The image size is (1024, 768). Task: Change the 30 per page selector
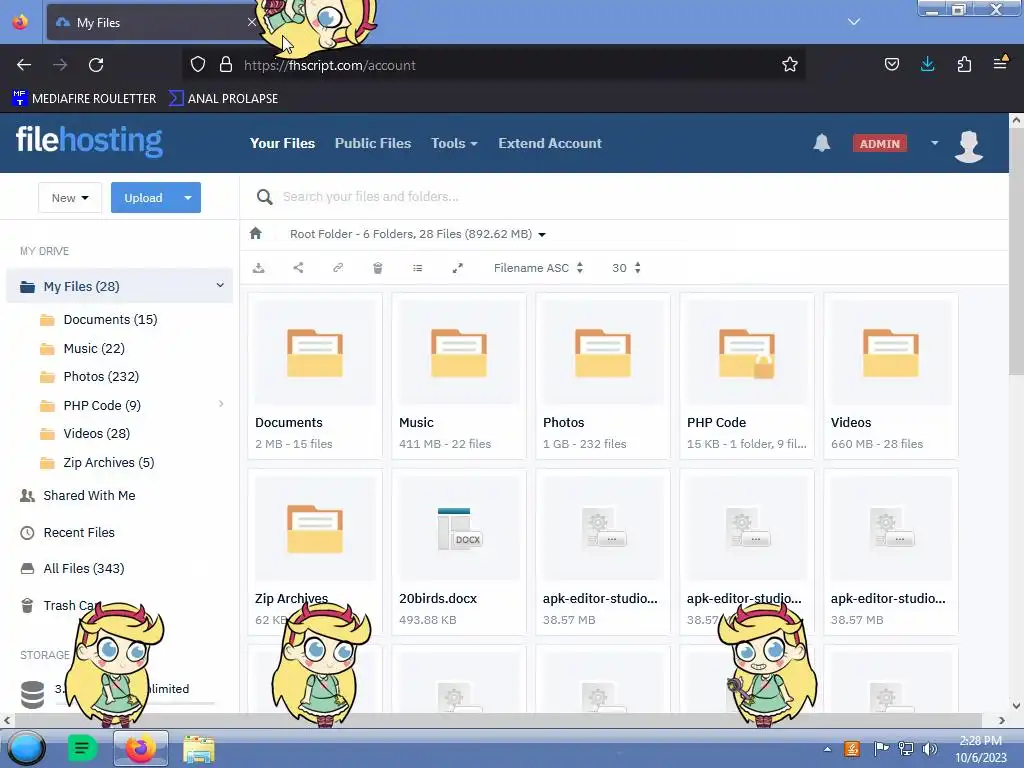[626, 268]
